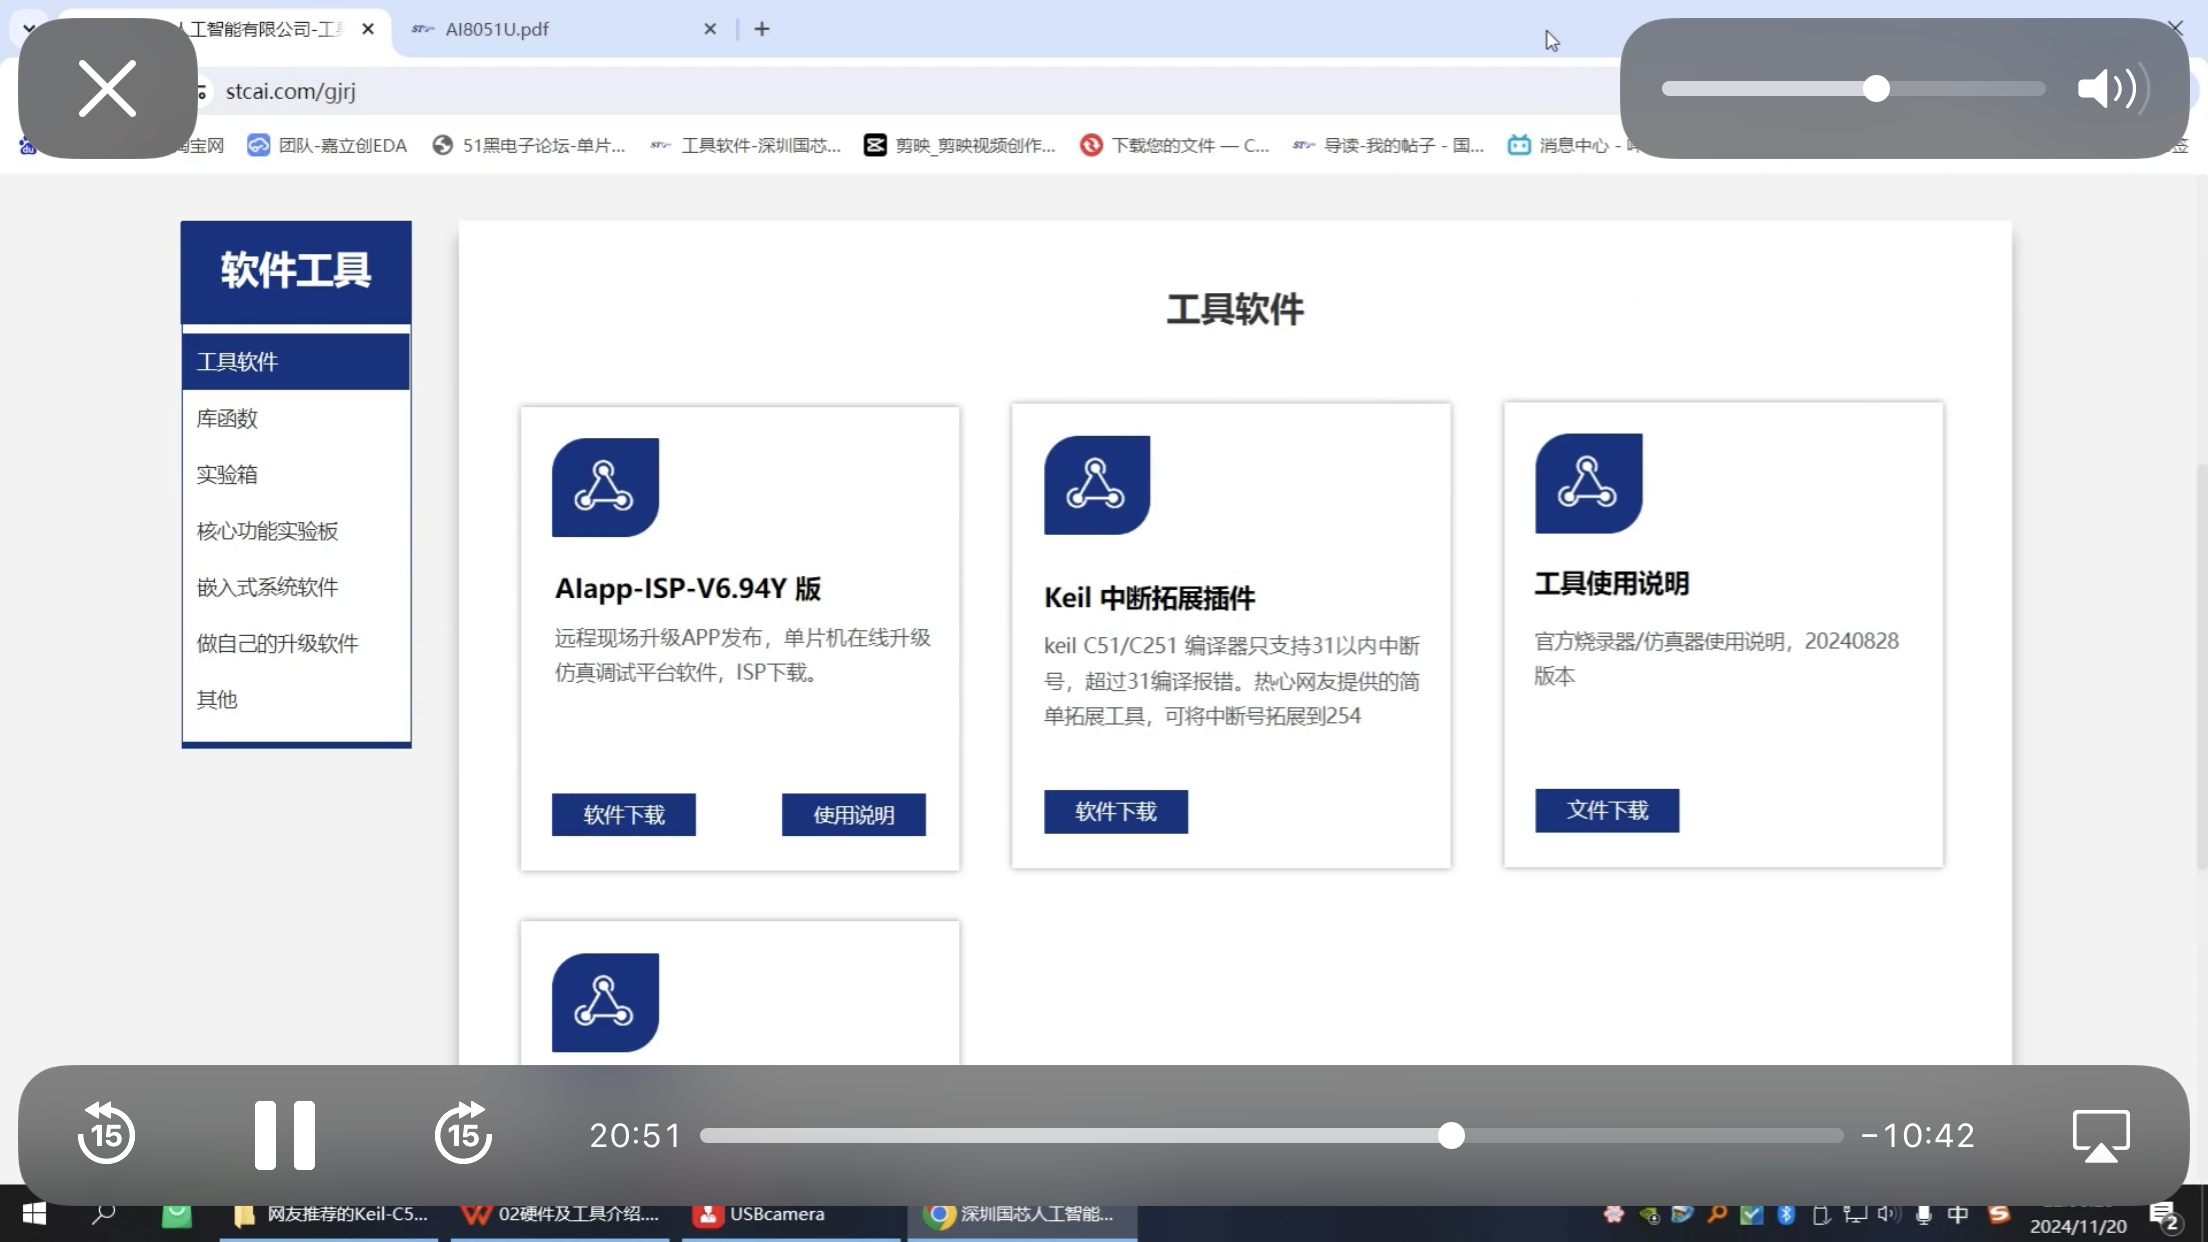Click the Bluetooth tray icon
This screenshot has width=2208, height=1242.
tap(1787, 1214)
